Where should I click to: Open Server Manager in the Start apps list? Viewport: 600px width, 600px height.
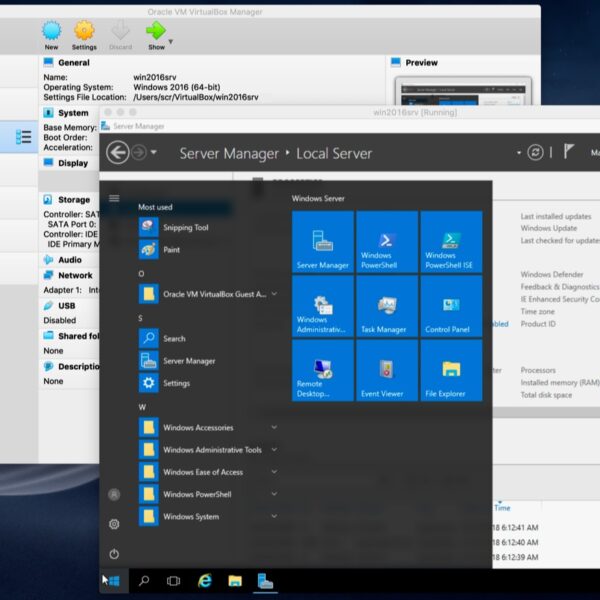(209, 360)
